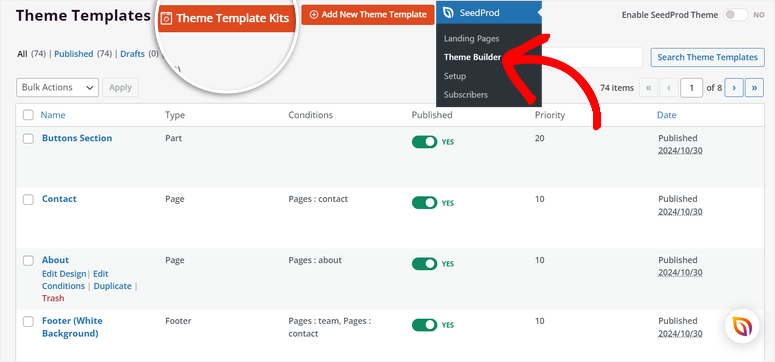
Task: Click the current page number field
Action: point(691,88)
